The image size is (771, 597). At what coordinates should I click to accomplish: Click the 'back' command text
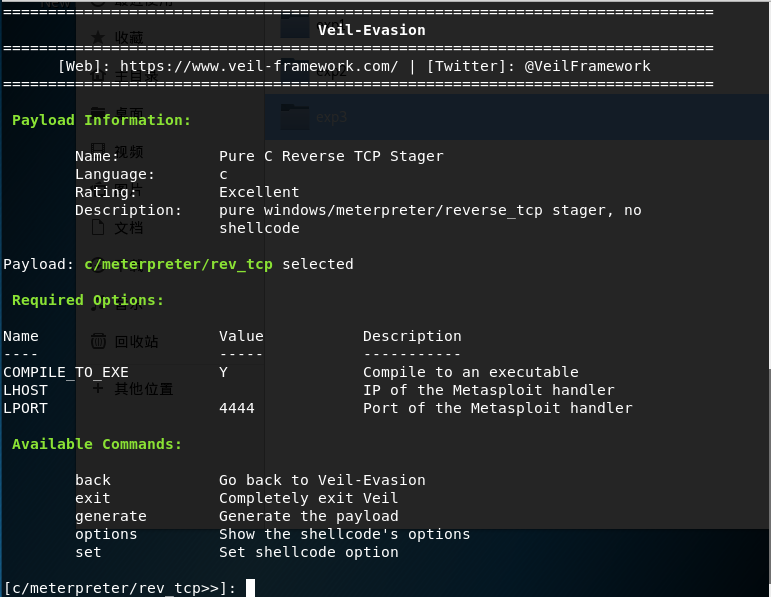click(x=93, y=480)
